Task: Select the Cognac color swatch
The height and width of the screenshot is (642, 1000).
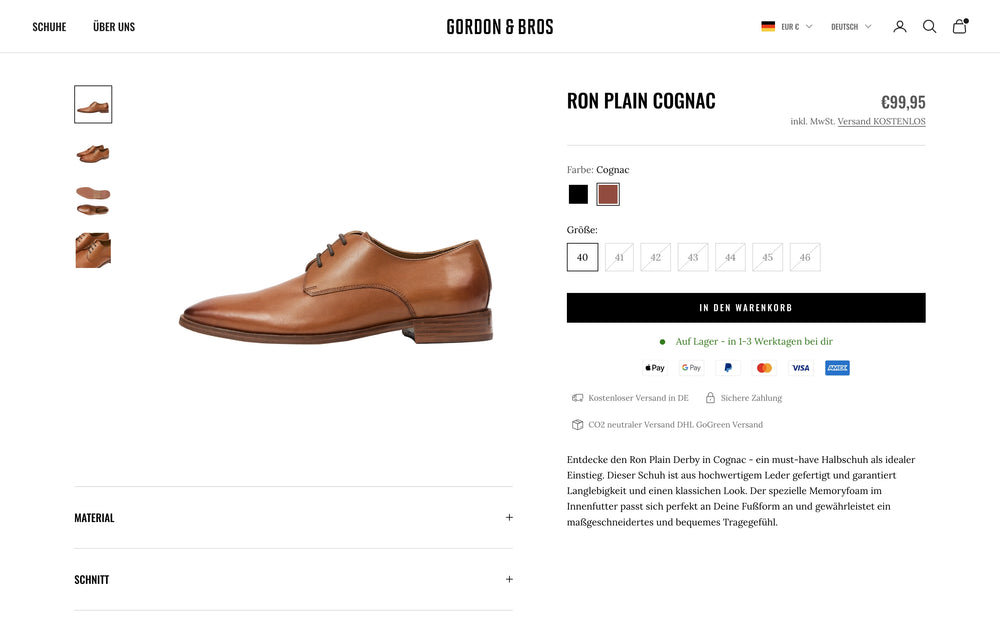Action: point(608,193)
